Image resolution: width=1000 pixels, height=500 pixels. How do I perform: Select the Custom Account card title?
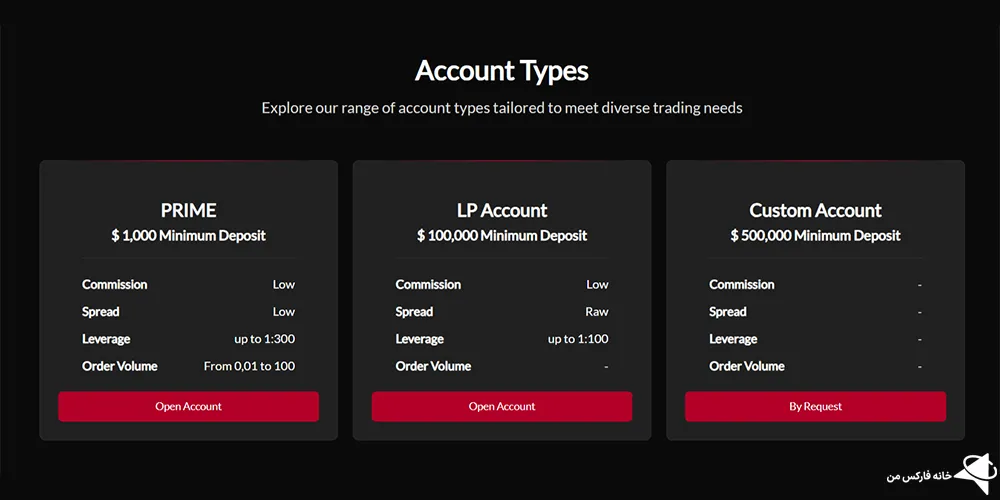coord(815,210)
